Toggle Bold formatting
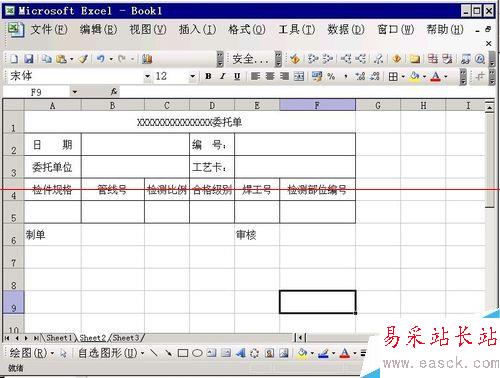The image size is (500, 378). coord(208,76)
